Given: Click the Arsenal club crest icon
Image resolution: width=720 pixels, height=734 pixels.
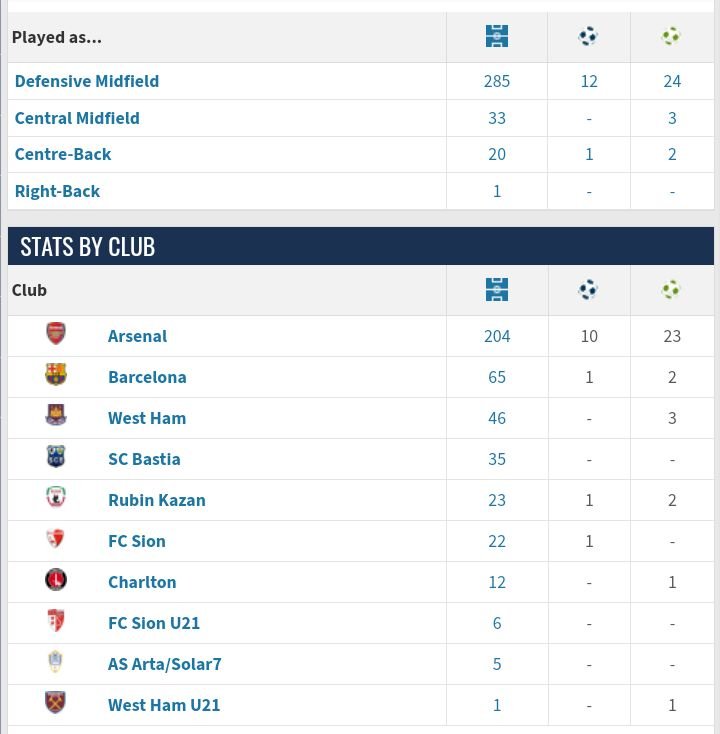Looking at the screenshot, I should 56,334.
